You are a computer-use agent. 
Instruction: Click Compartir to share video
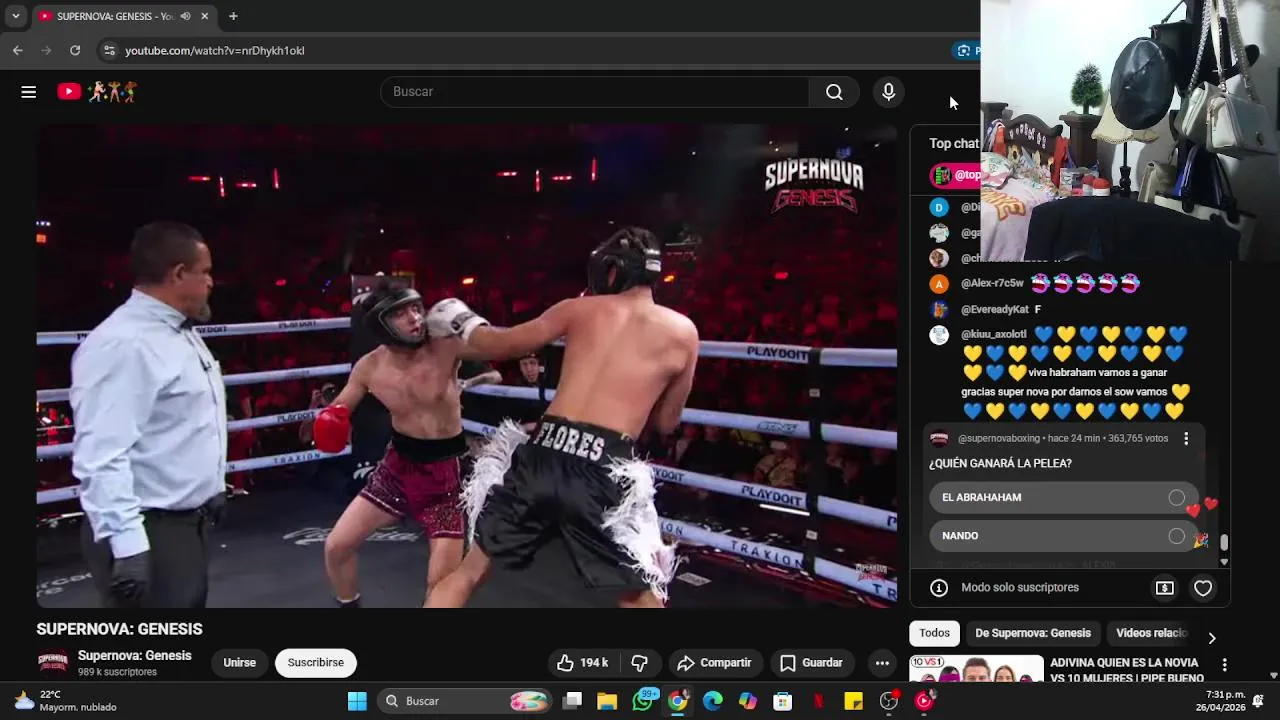coord(714,663)
